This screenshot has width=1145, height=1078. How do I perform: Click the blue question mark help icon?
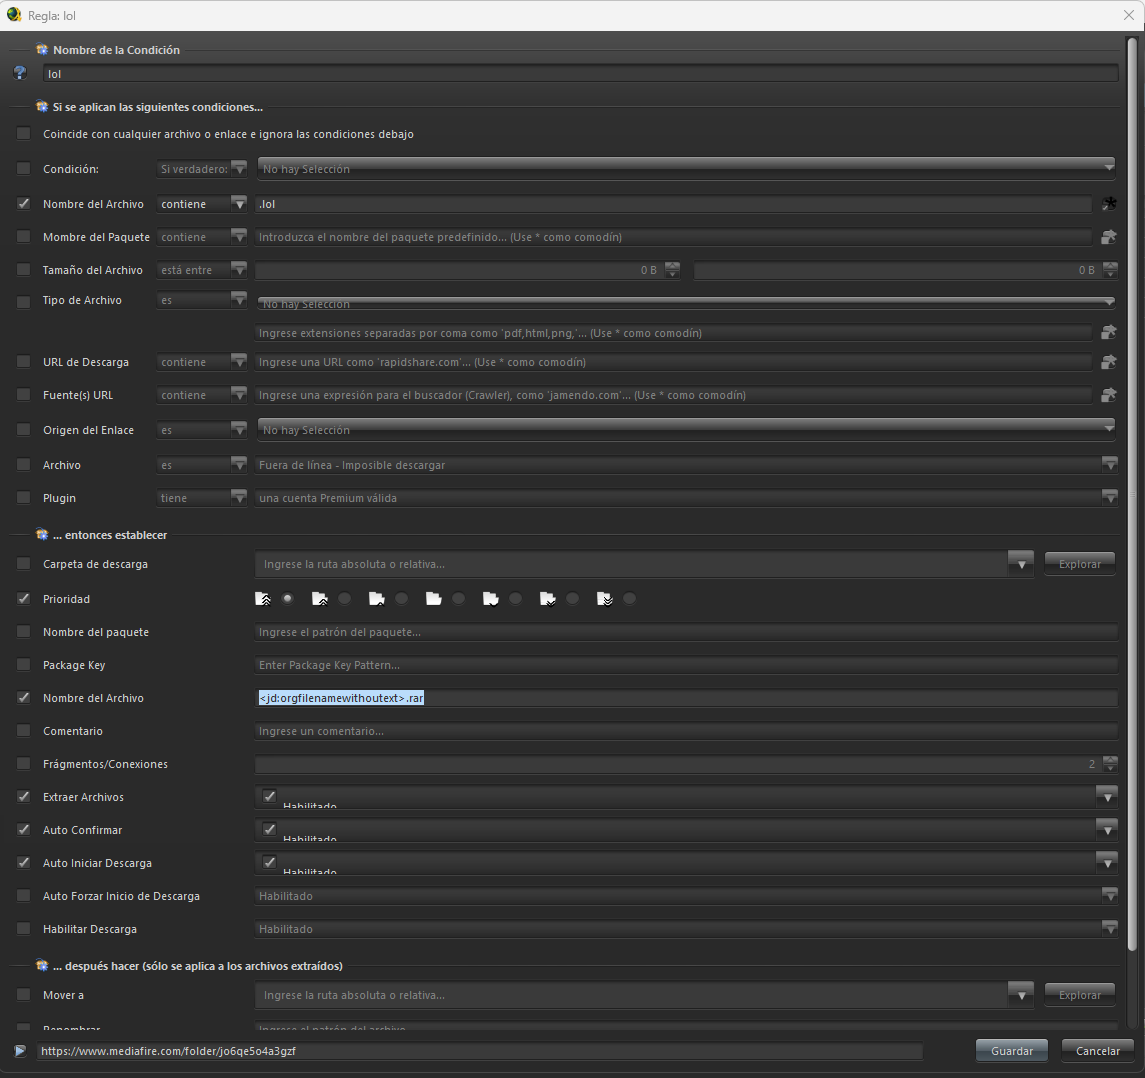pos(20,73)
